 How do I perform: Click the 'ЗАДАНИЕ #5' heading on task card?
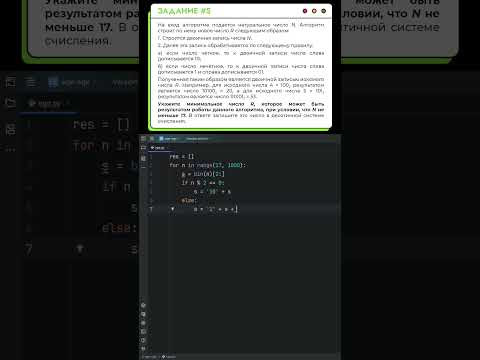point(184,11)
